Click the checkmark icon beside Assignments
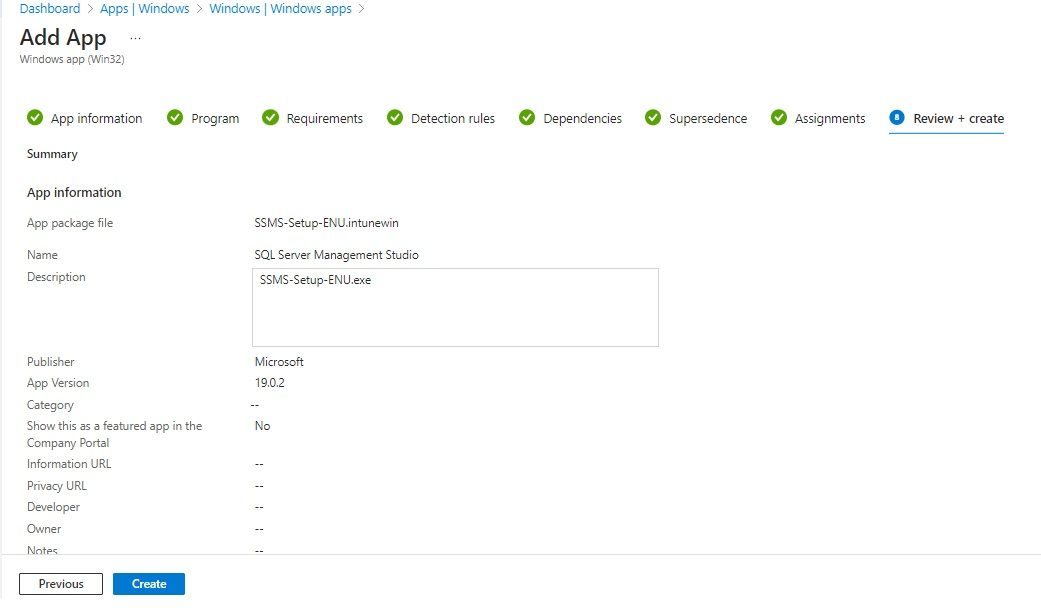 [779, 118]
